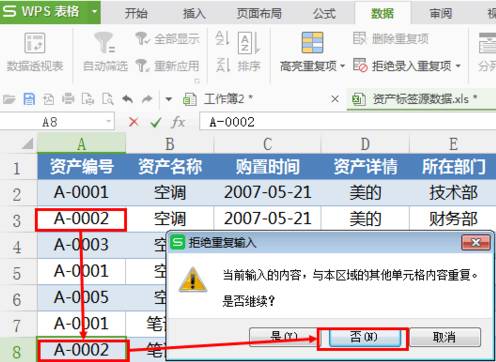
Task: Close the 拒绝重复输入 dialog
Action: pos(476,242)
